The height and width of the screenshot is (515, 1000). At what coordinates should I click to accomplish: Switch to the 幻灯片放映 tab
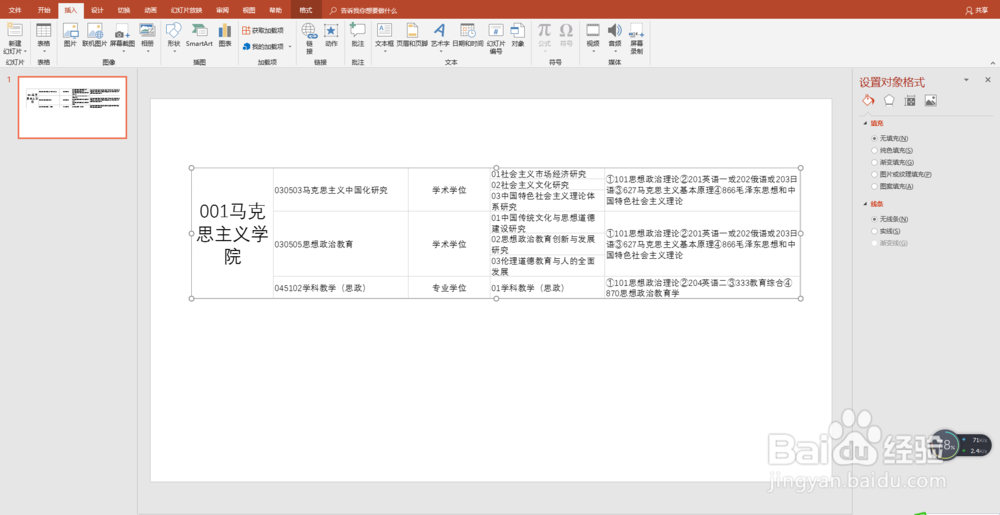pyautogui.click(x=187, y=10)
